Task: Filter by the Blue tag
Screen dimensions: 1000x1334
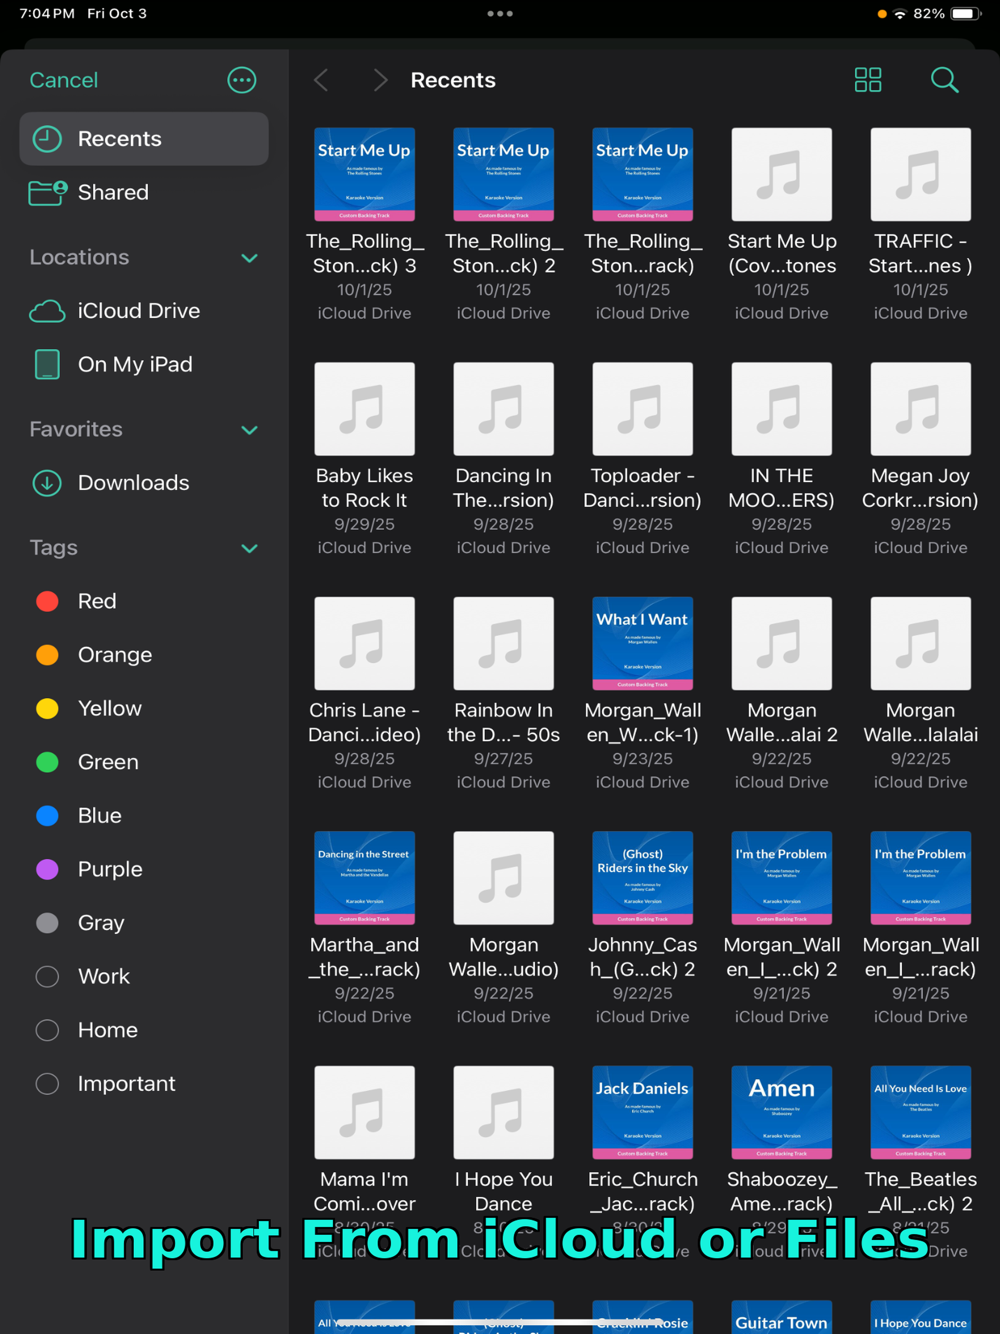Action: 144,816
